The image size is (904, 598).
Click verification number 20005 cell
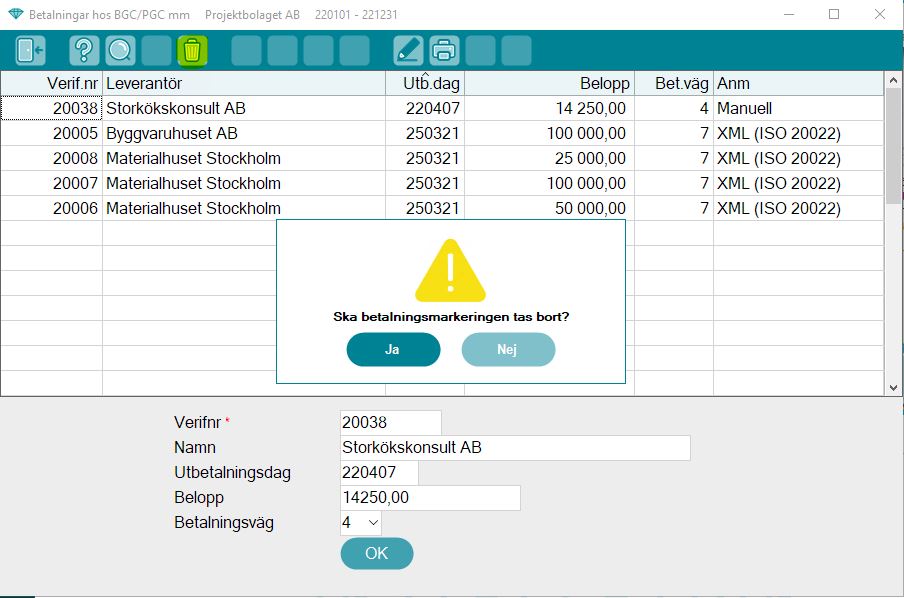pos(51,133)
